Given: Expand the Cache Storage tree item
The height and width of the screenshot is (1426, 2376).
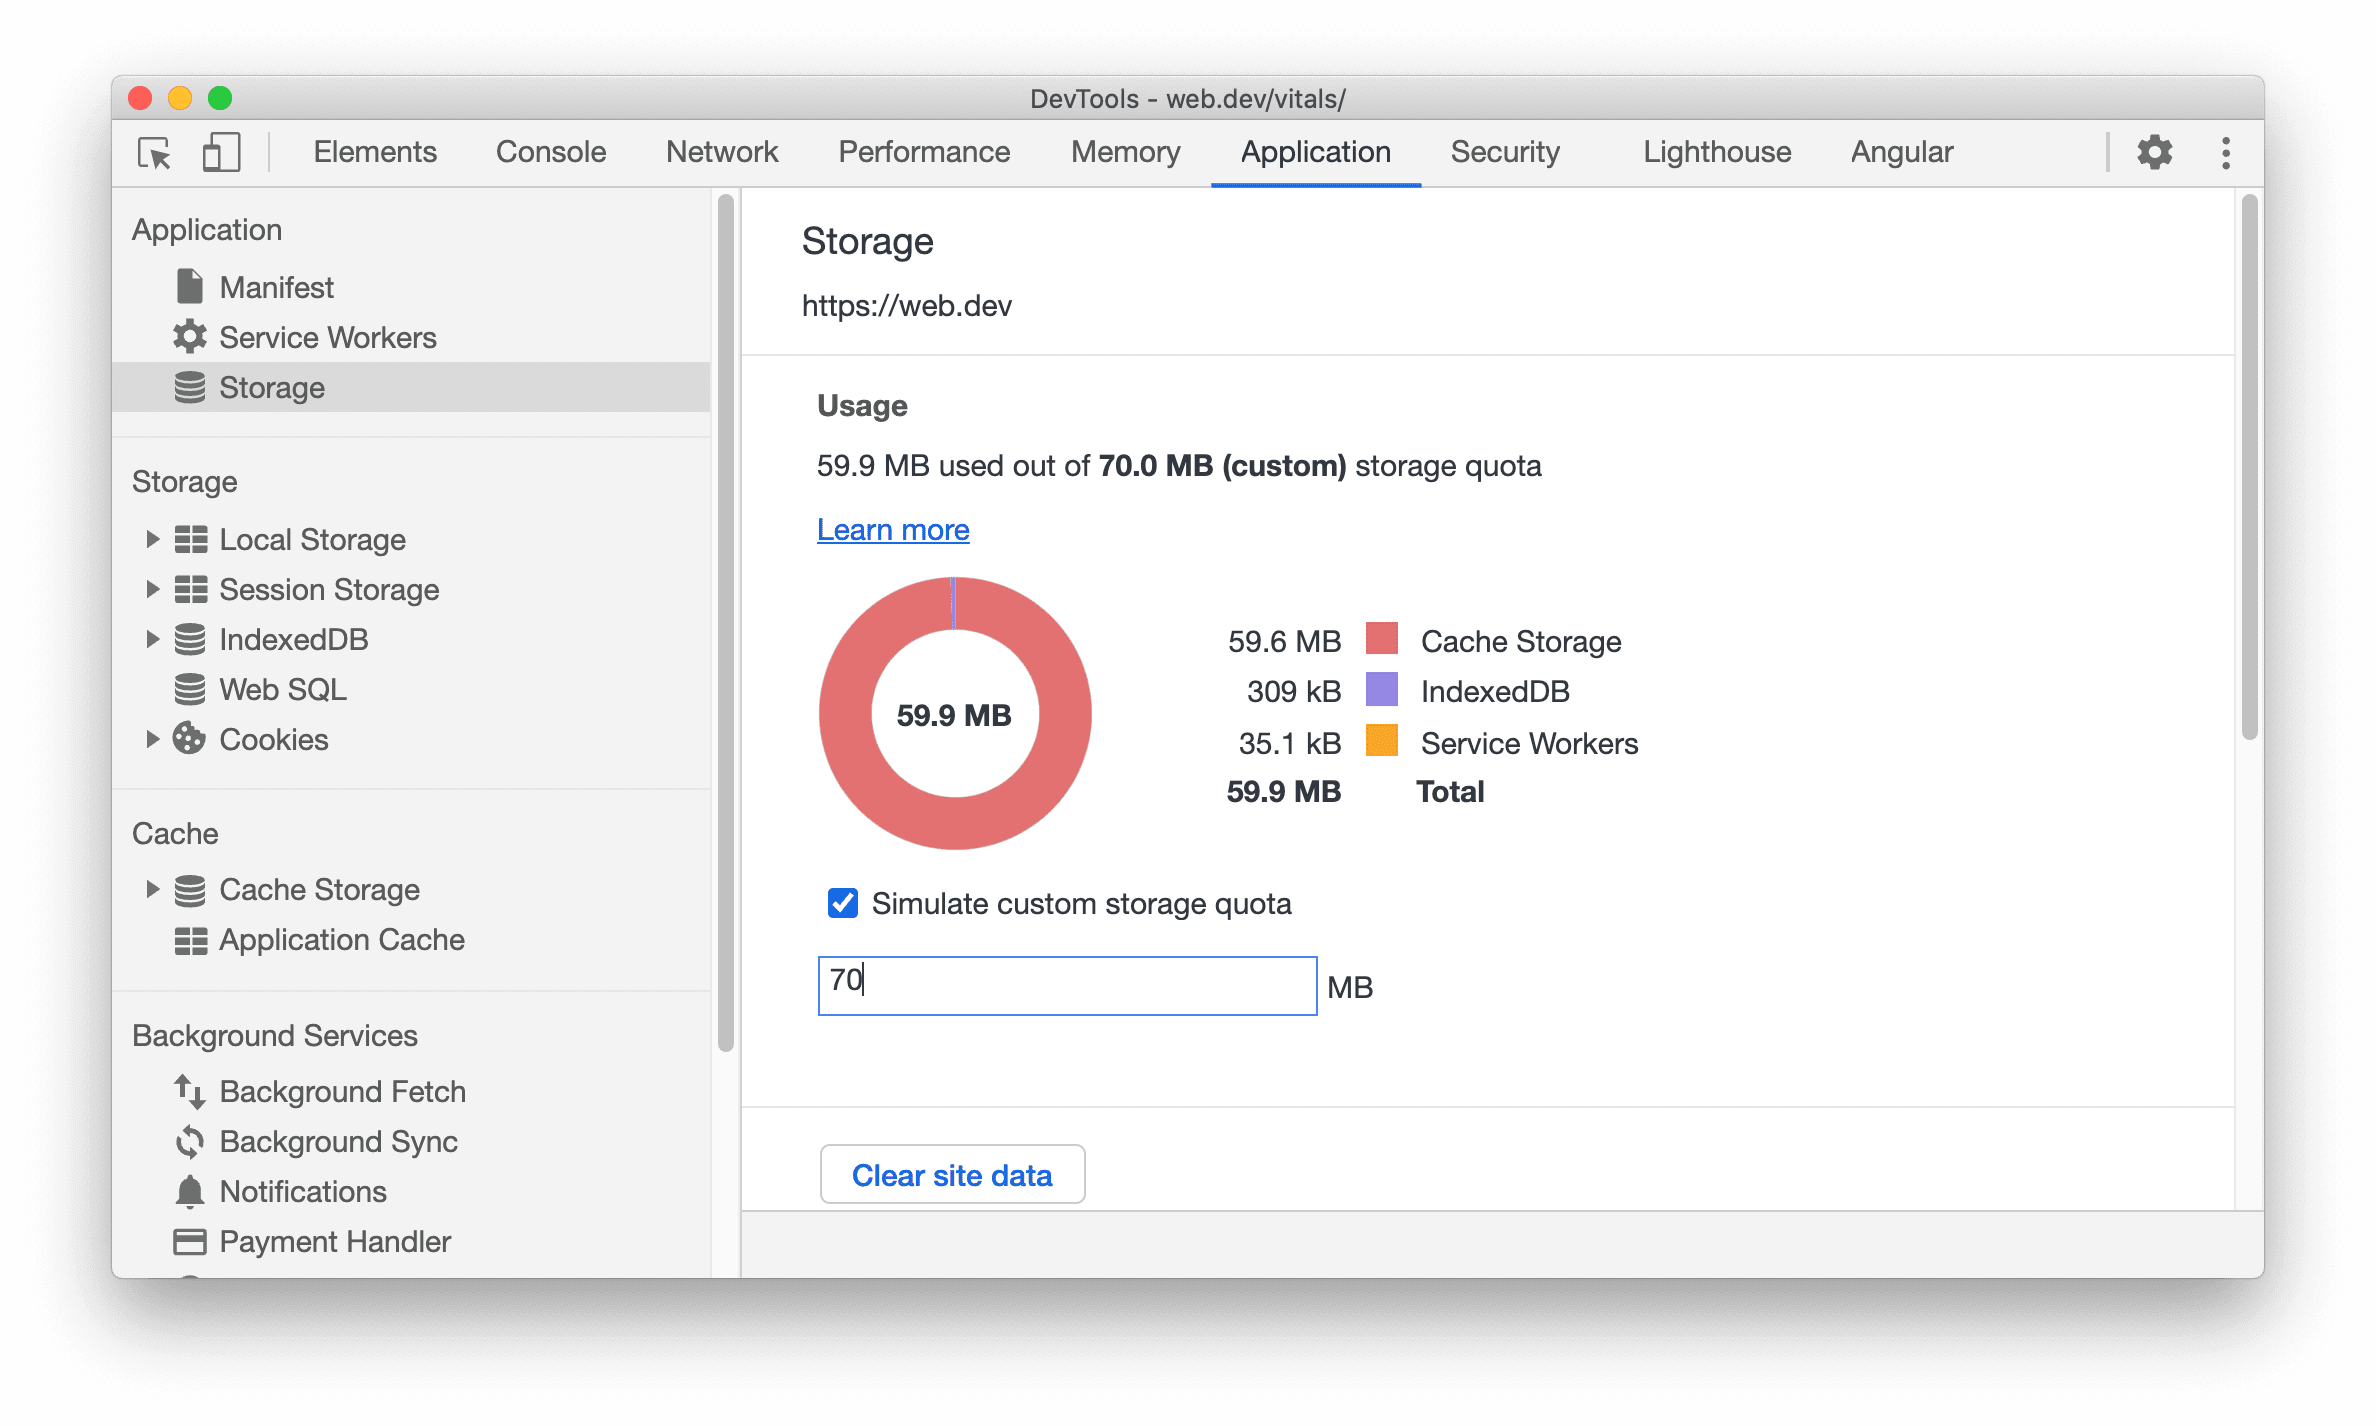Looking at the screenshot, I should point(151,890).
